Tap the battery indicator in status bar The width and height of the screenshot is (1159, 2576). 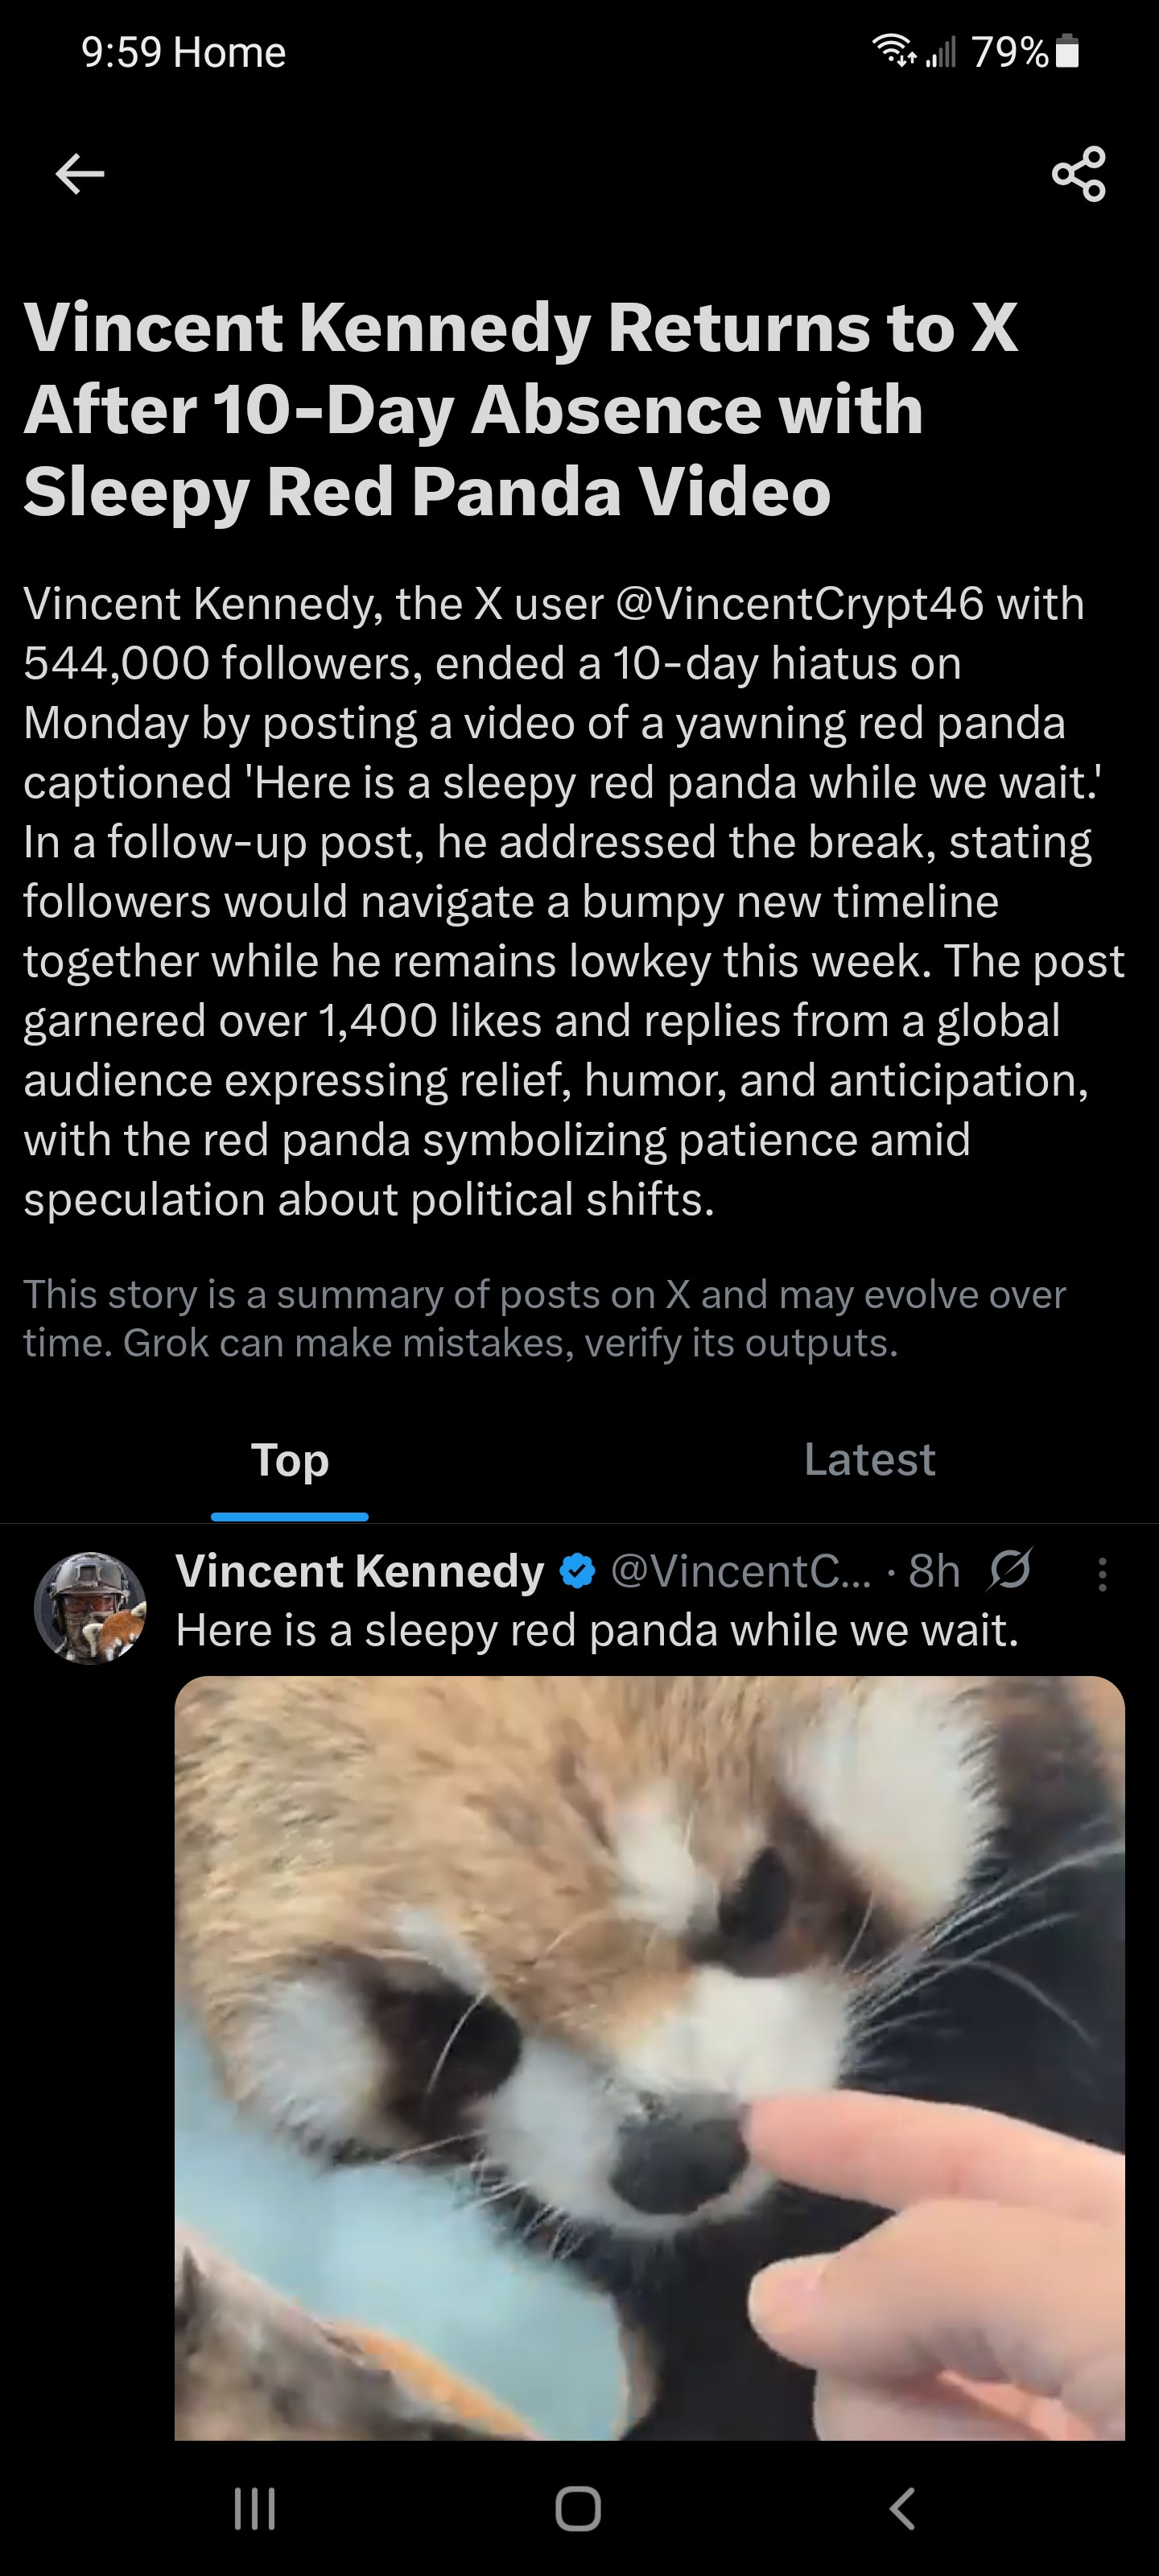tap(1067, 51)
